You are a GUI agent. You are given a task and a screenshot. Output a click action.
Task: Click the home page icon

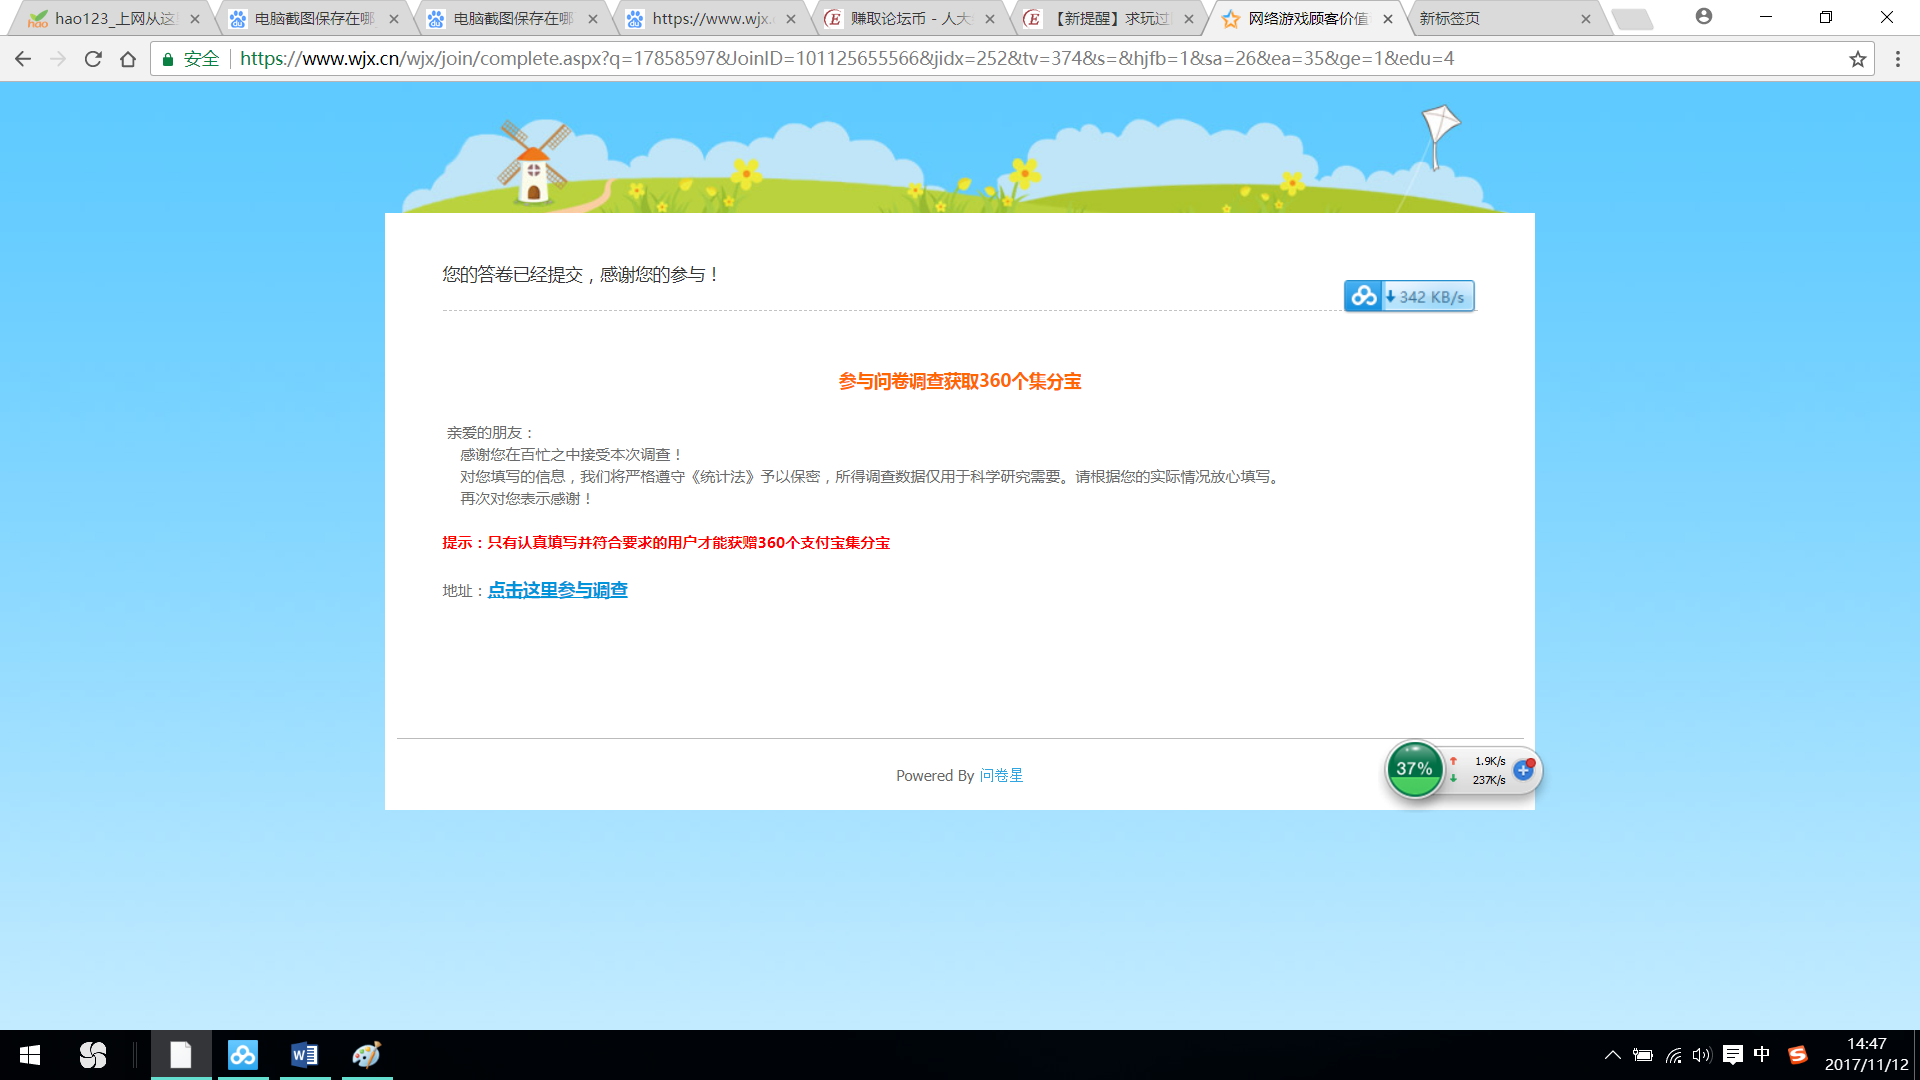(128, 59)
